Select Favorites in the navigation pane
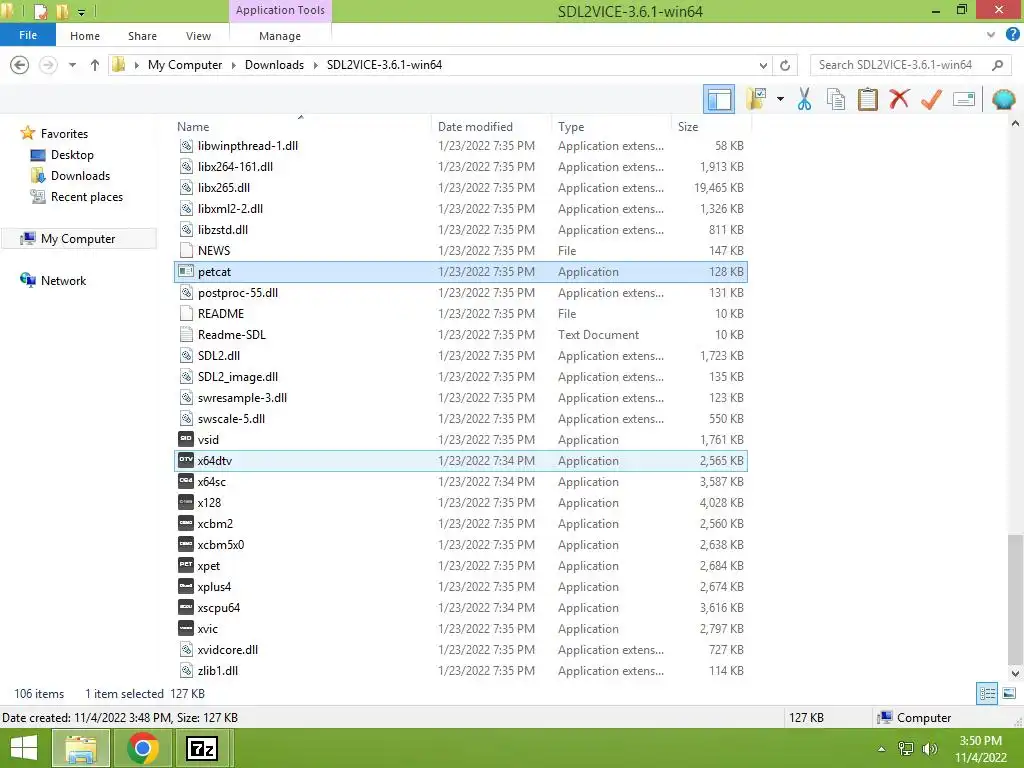 64,133
